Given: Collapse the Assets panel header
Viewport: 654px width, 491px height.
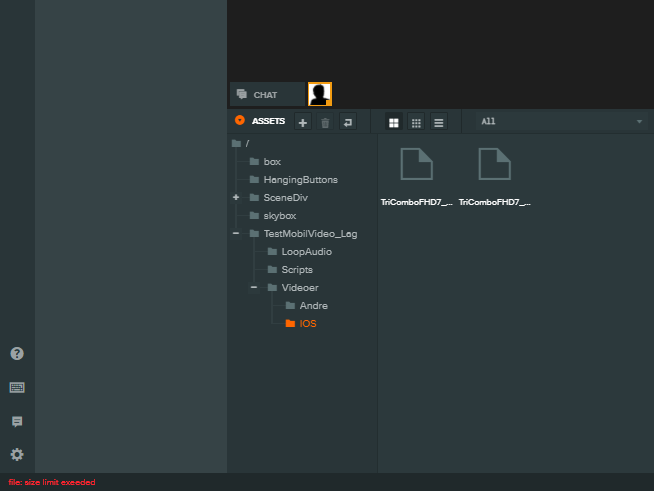Looking at the screenshot, I should pyautogui.click(x=240, y=121).
